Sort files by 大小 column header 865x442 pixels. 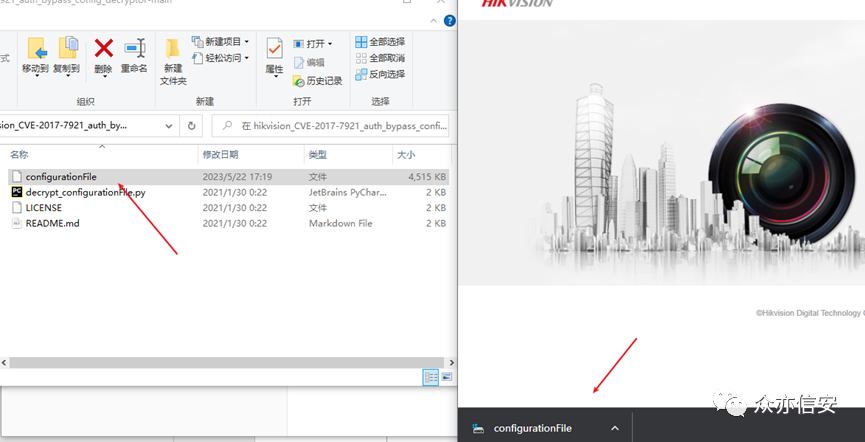point(406,155)
